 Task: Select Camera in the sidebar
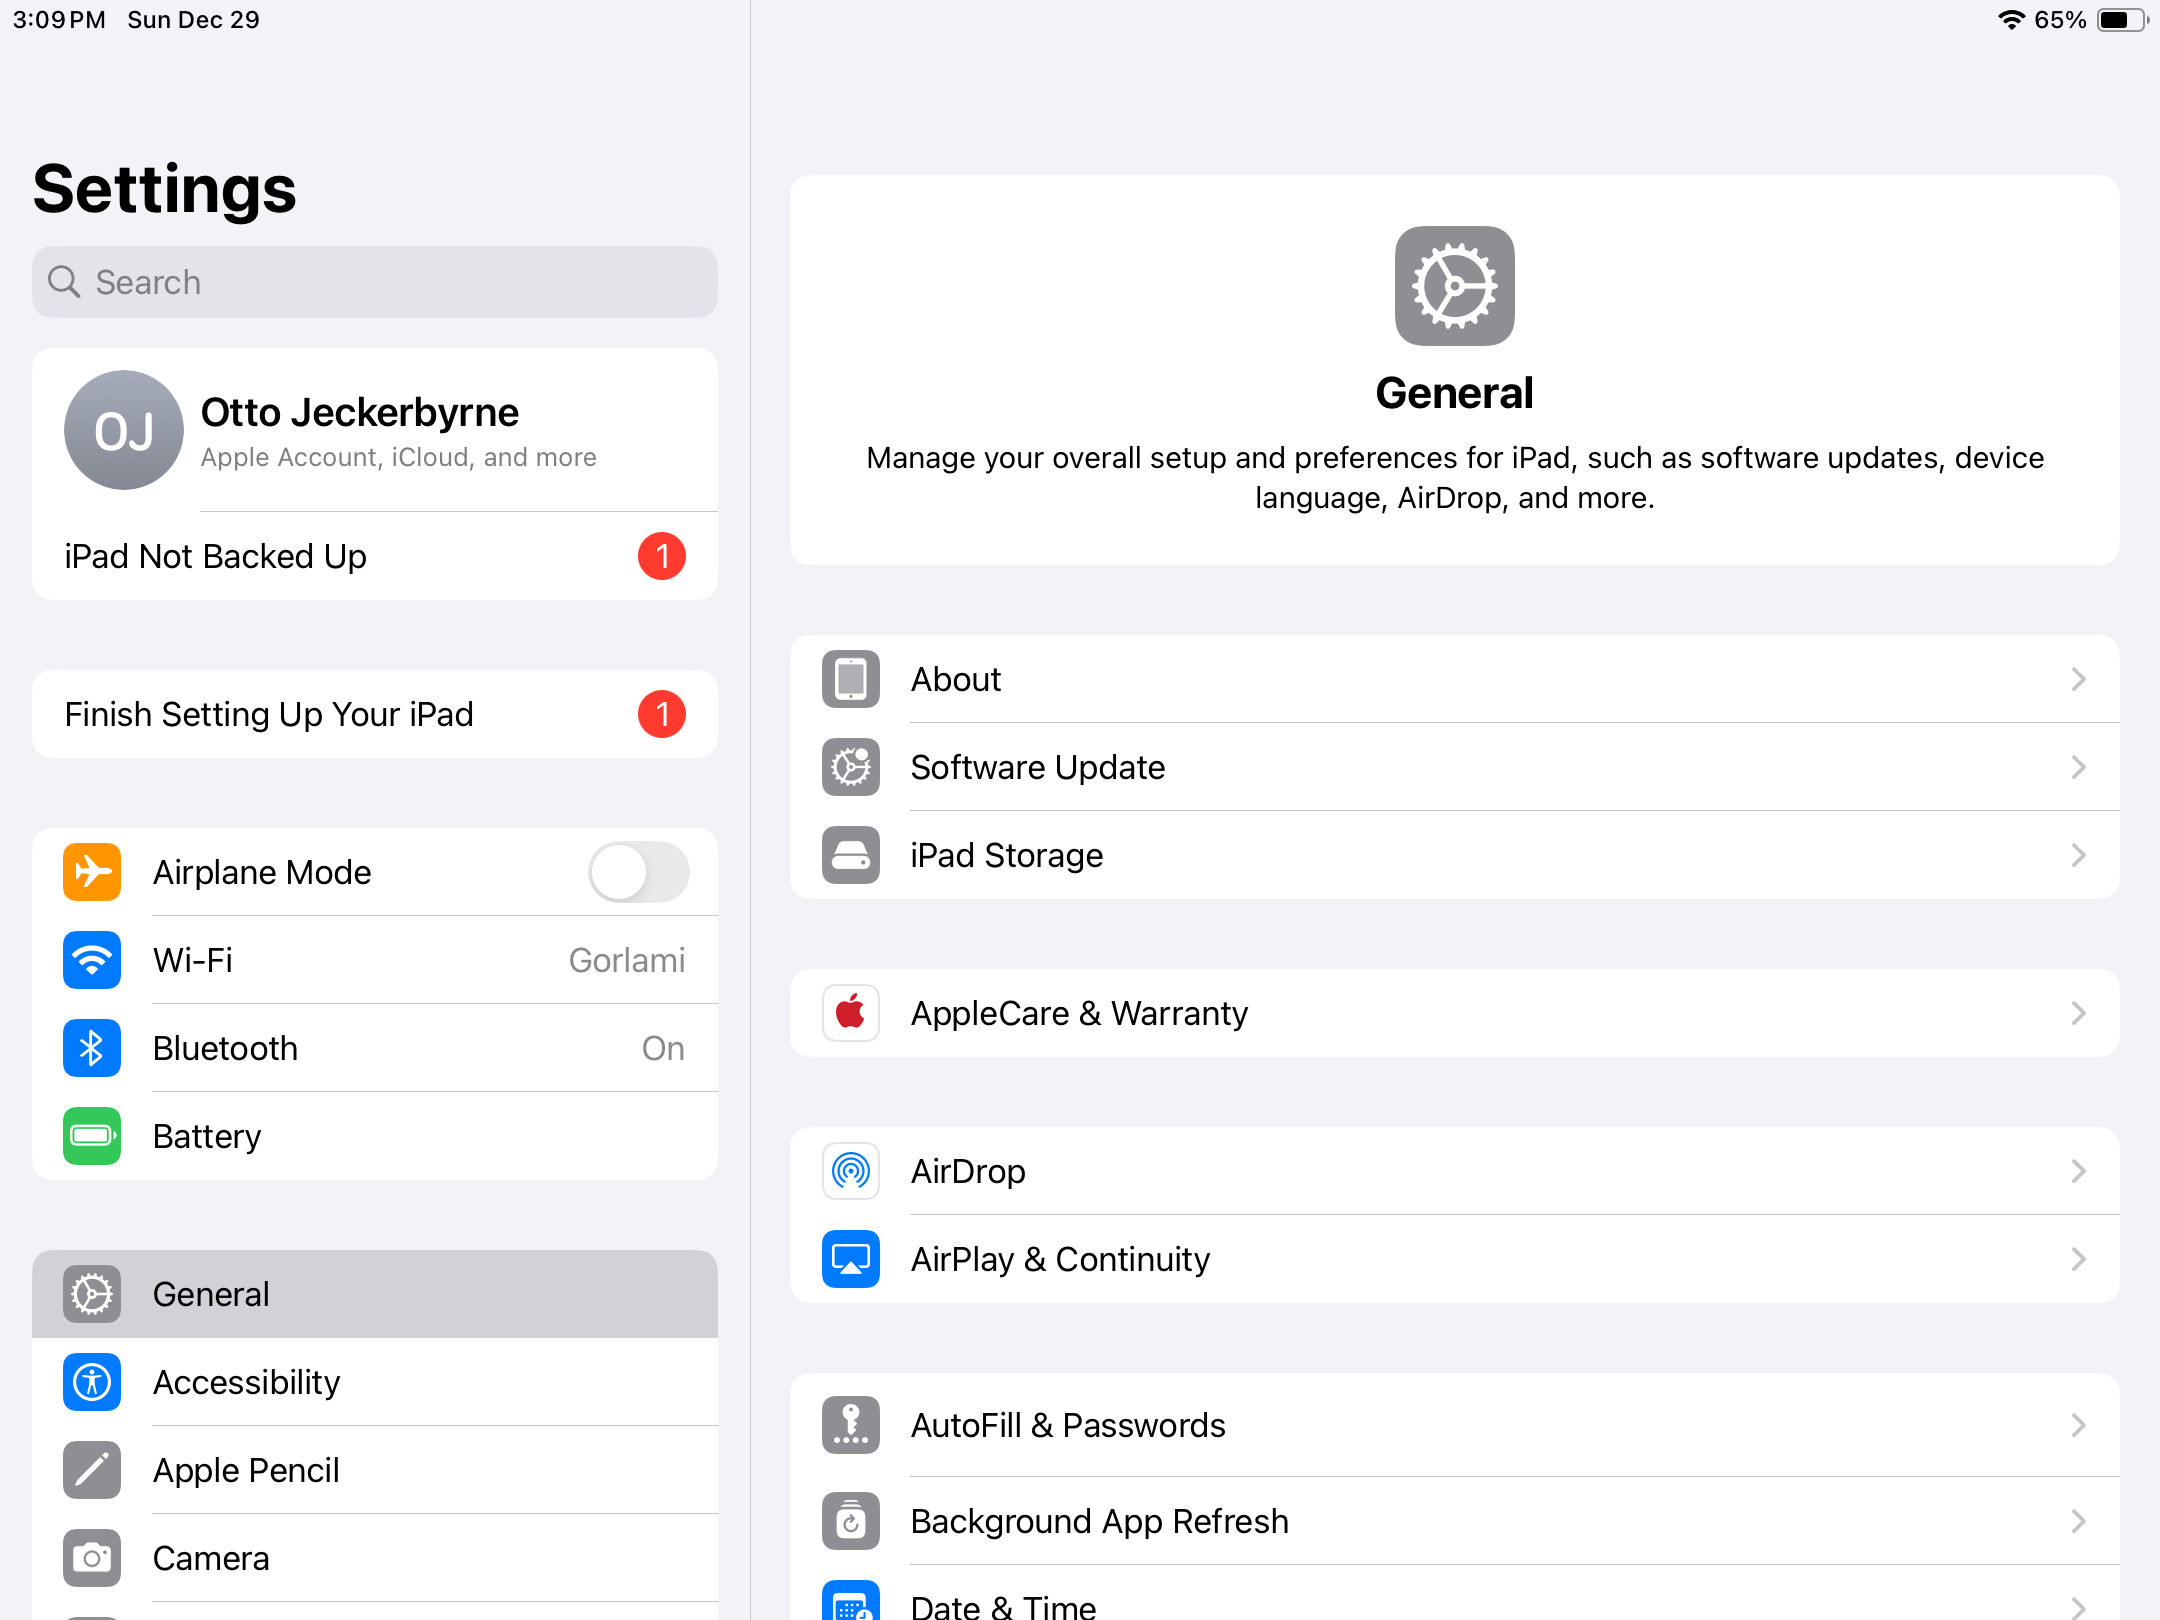[x=375, y=1558]
